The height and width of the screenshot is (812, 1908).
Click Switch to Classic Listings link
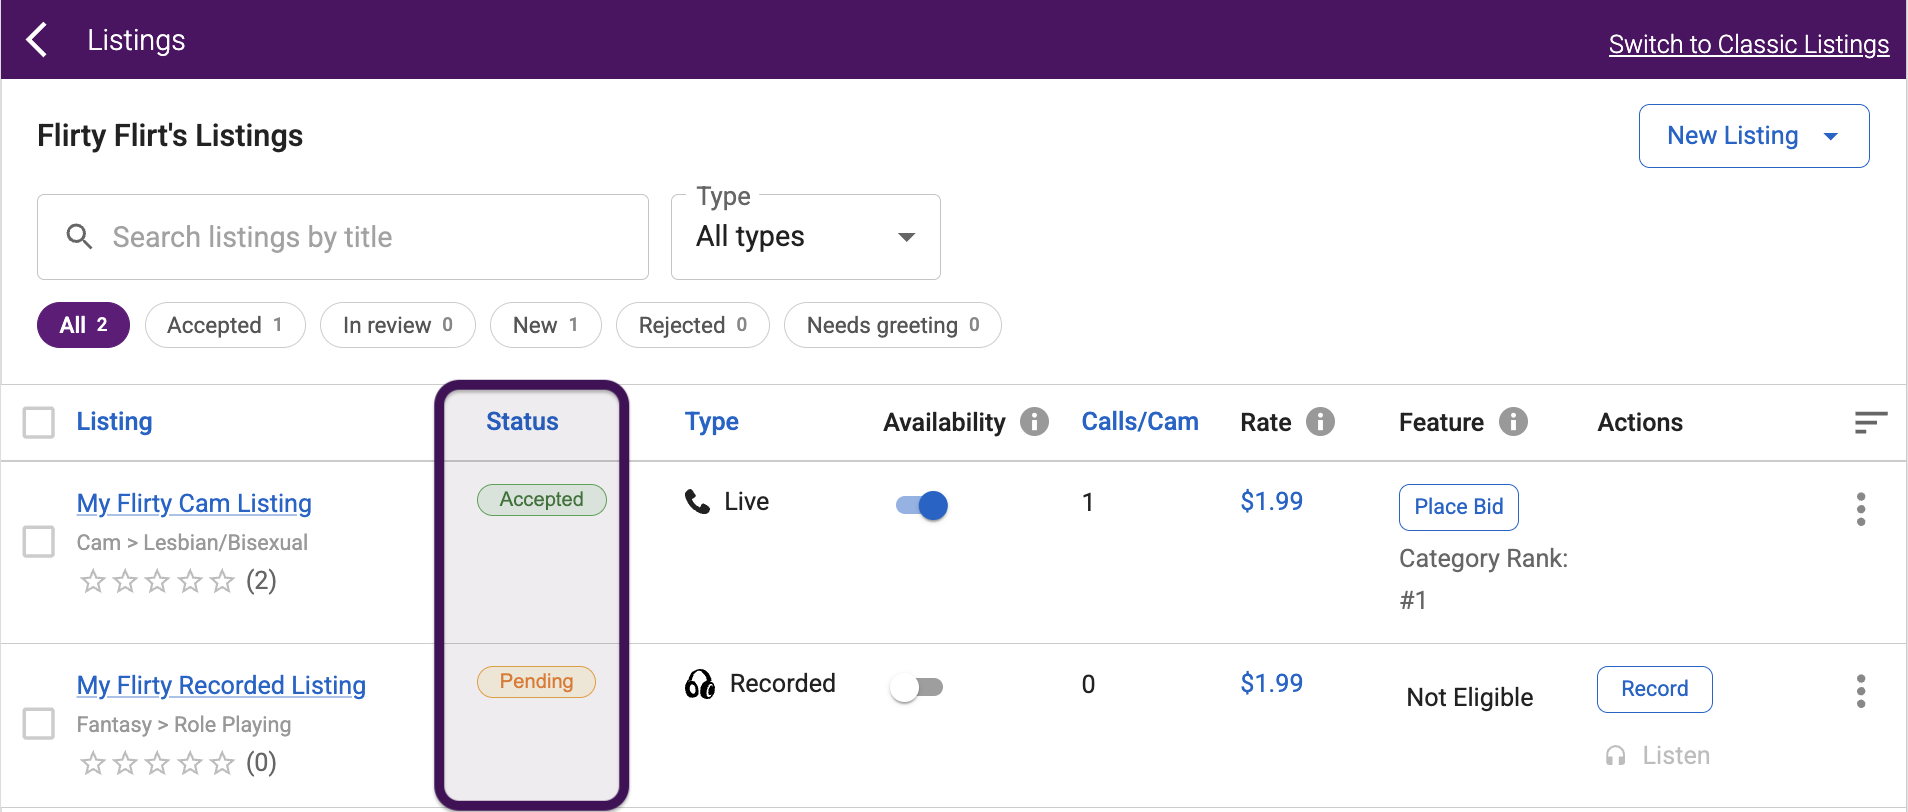click(1749, 44)
